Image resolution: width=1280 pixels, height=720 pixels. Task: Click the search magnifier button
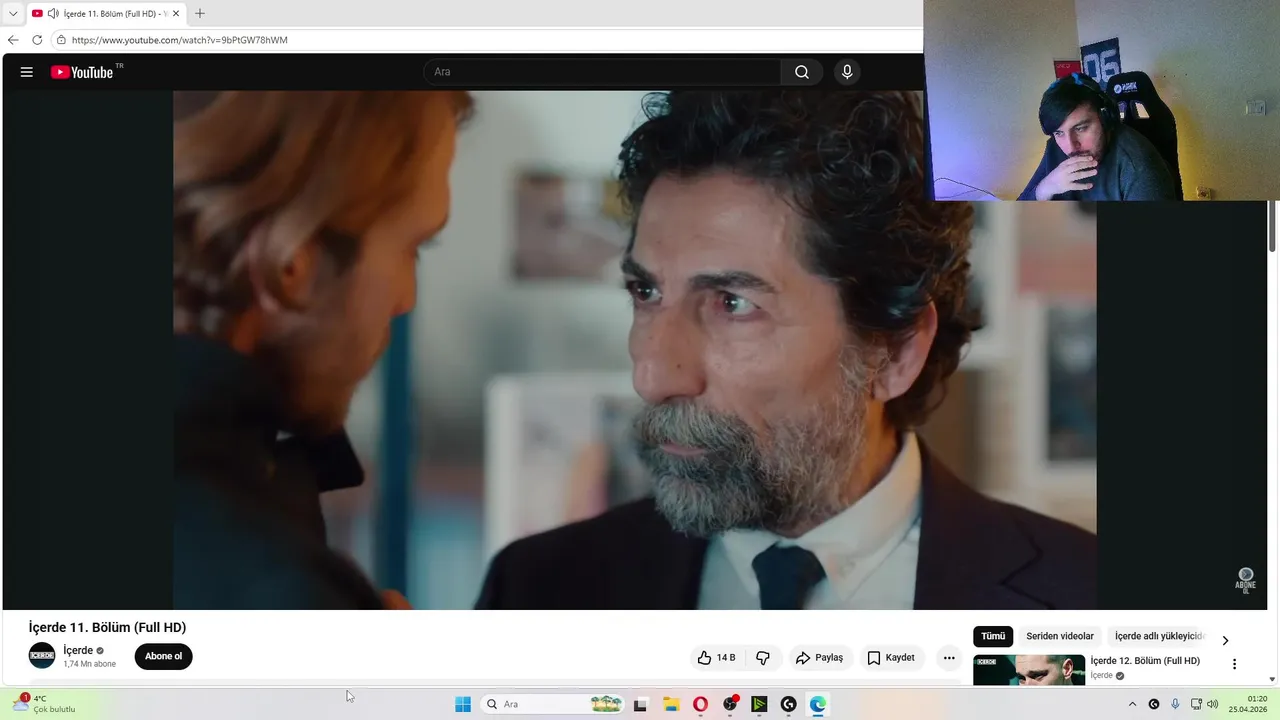[x=802, y=72]
